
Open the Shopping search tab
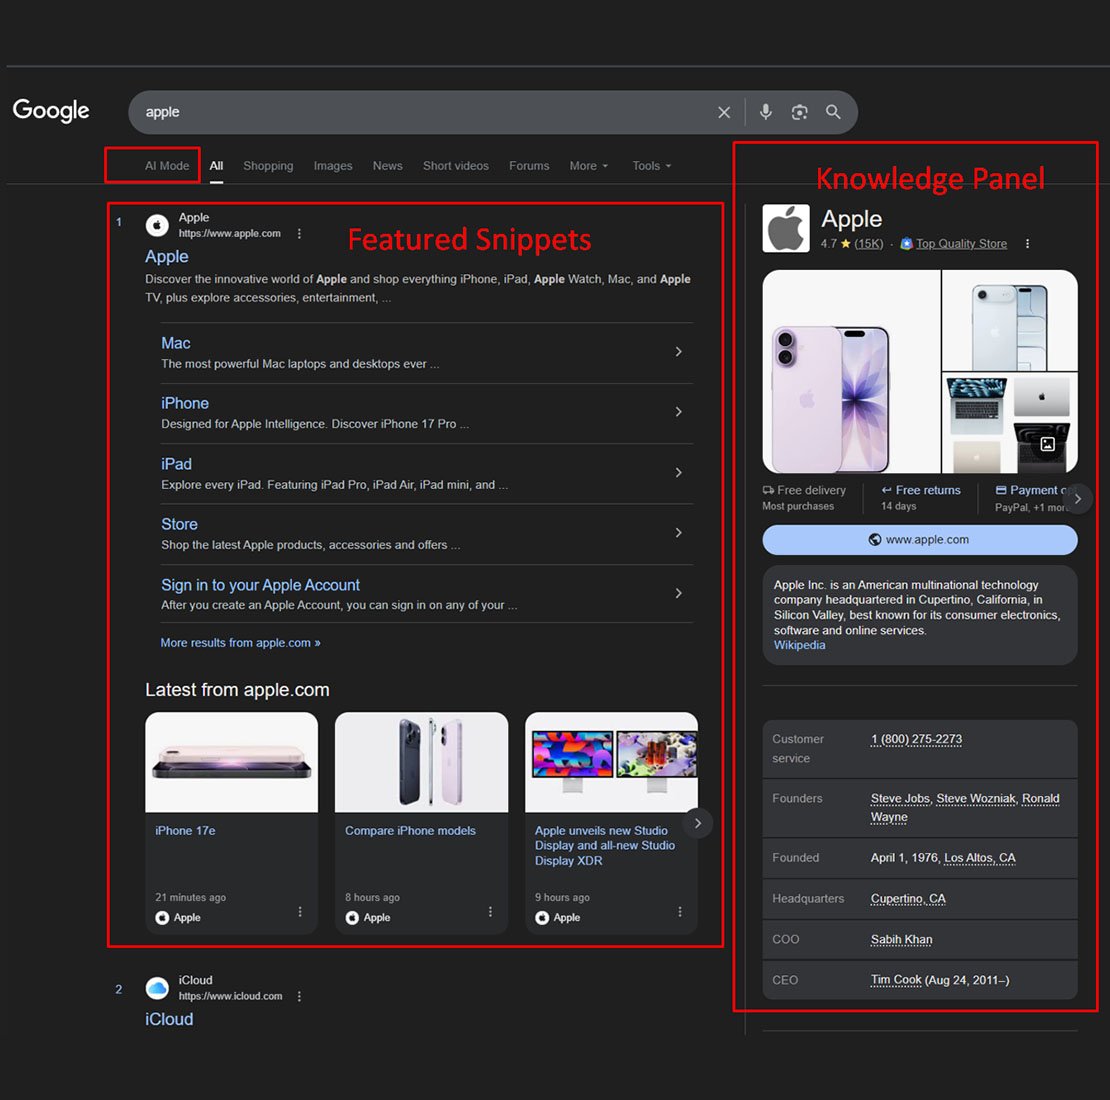pyautogui.click(x=267, y=165)
